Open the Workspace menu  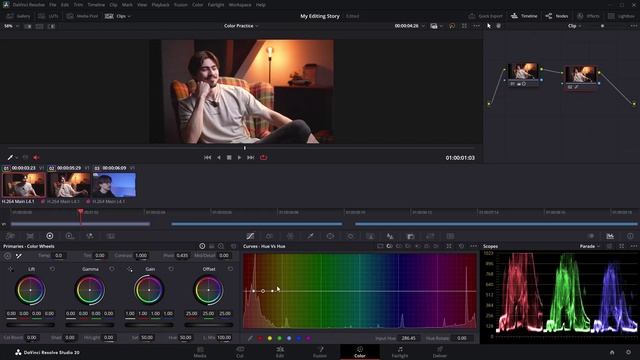(x=240, y=5)
